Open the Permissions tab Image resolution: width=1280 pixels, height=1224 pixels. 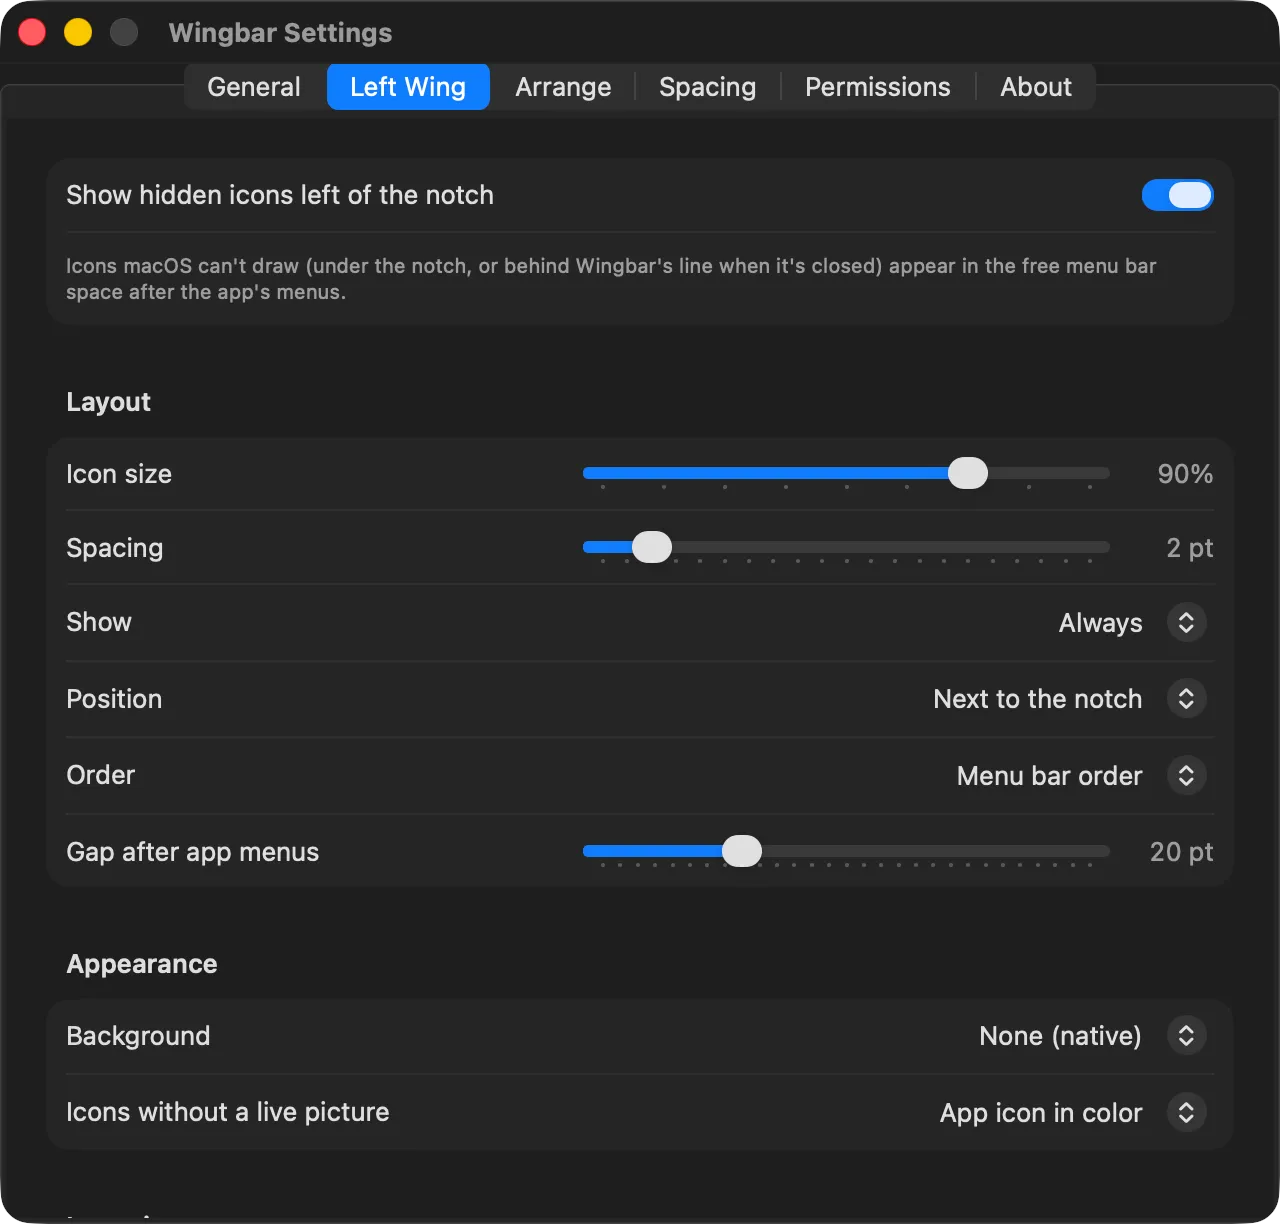pyautogui.click(x=878, y=87)
